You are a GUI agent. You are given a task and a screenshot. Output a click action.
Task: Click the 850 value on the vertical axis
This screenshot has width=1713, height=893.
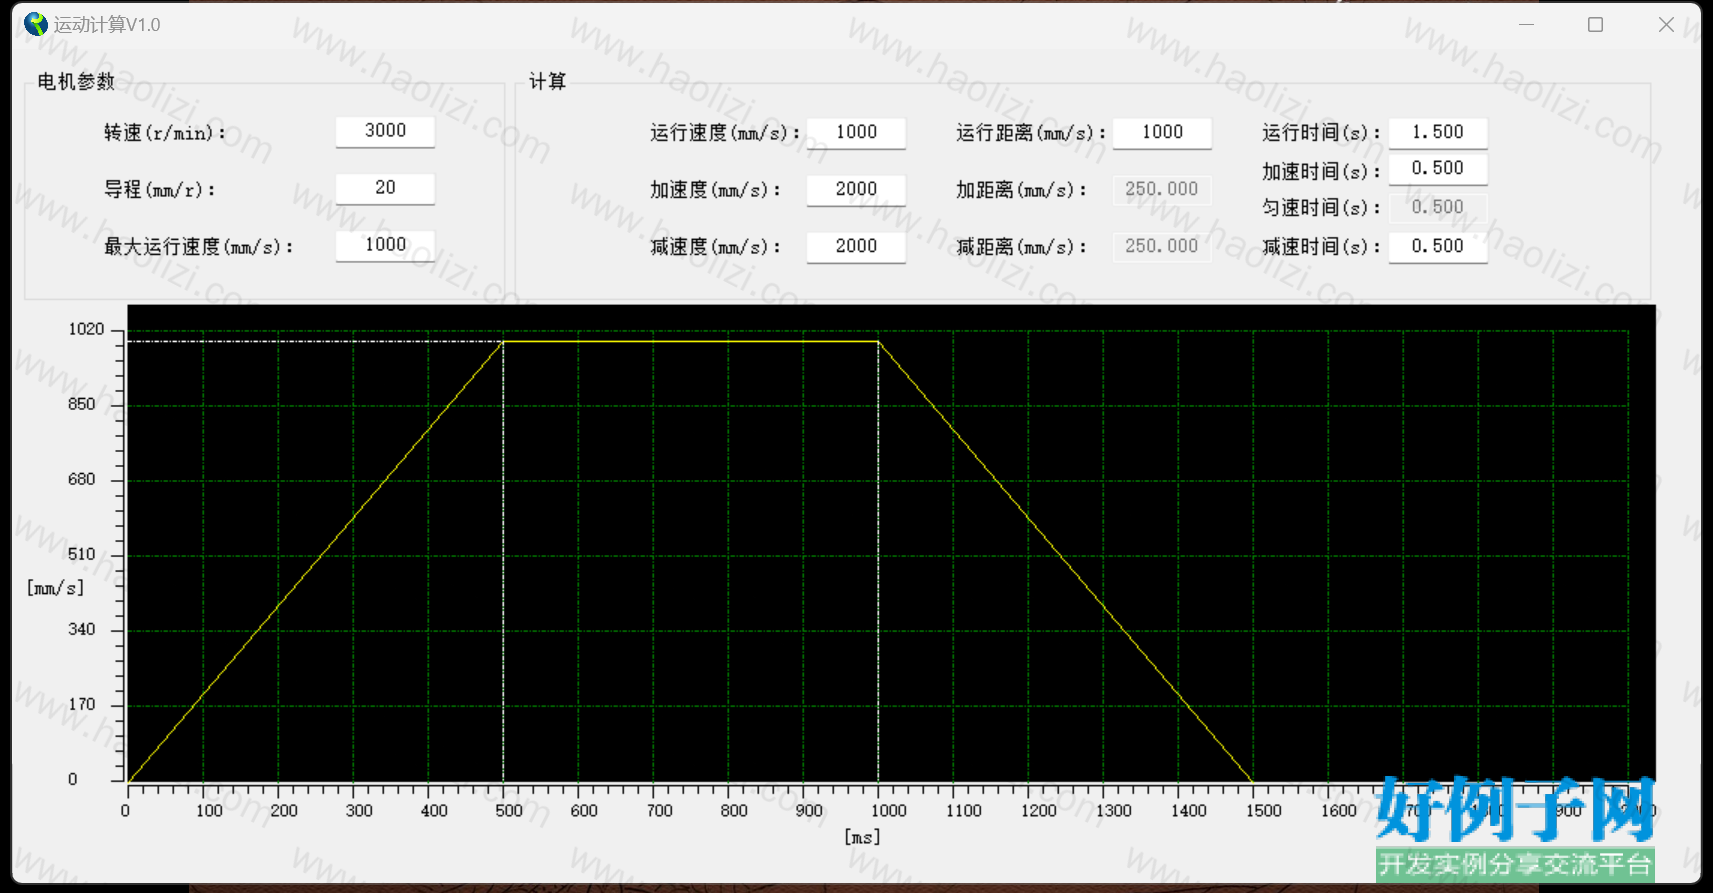click(x=82, y=404)
